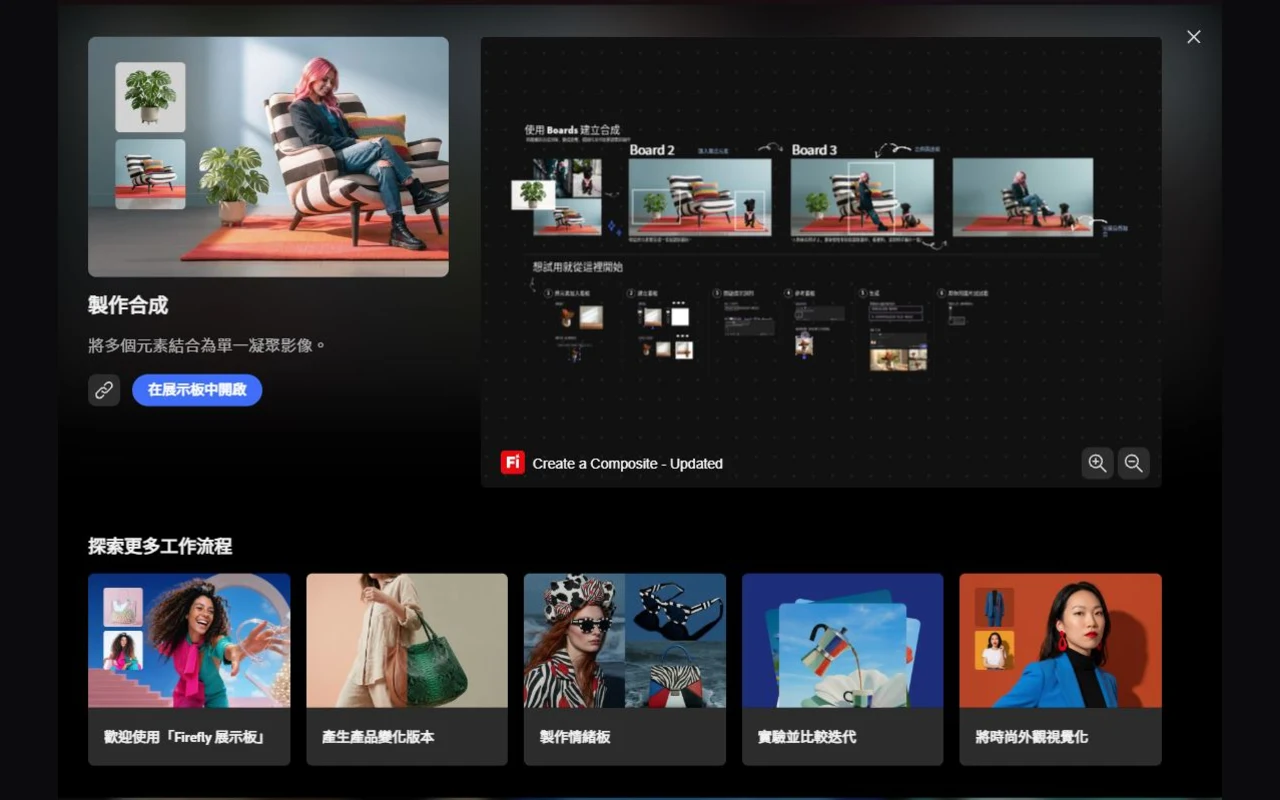
Task: Open the 製作情緒板 workflow card
Action: point(625,669)
